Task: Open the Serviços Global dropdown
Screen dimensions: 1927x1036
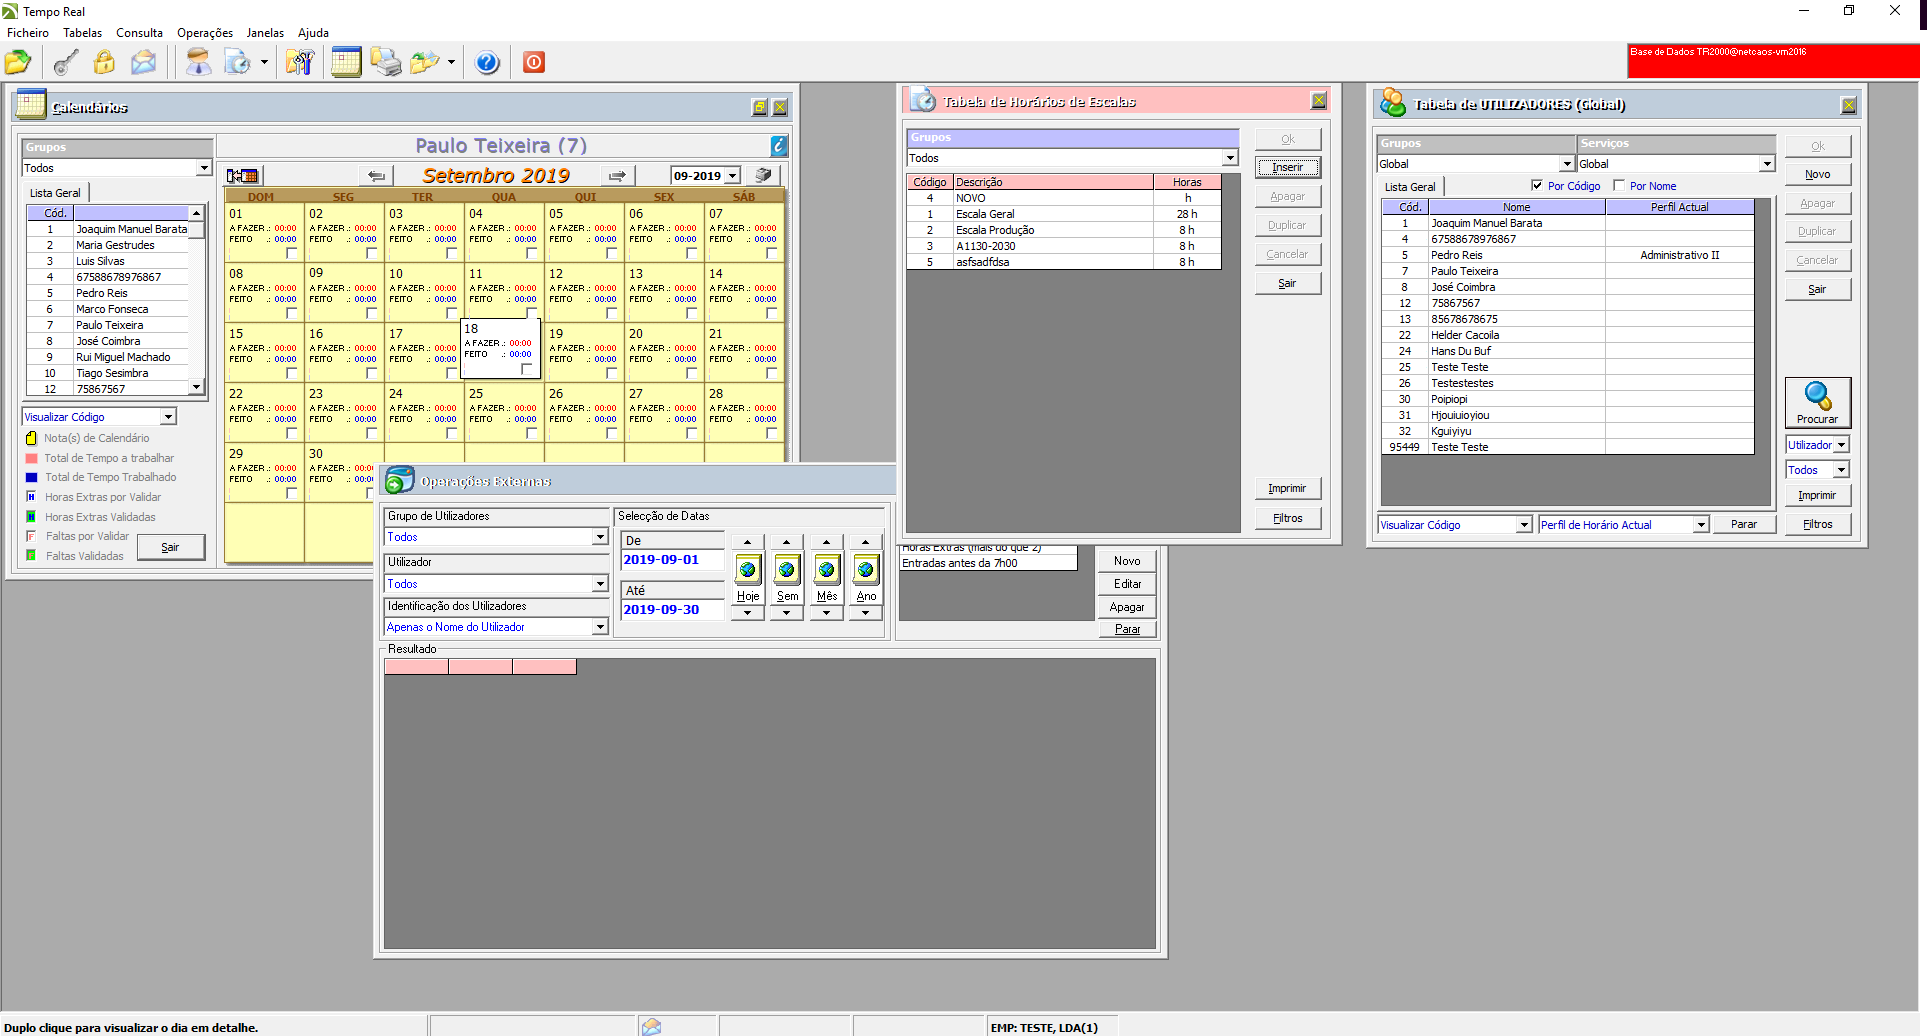Action: [x=1767, y=164]
